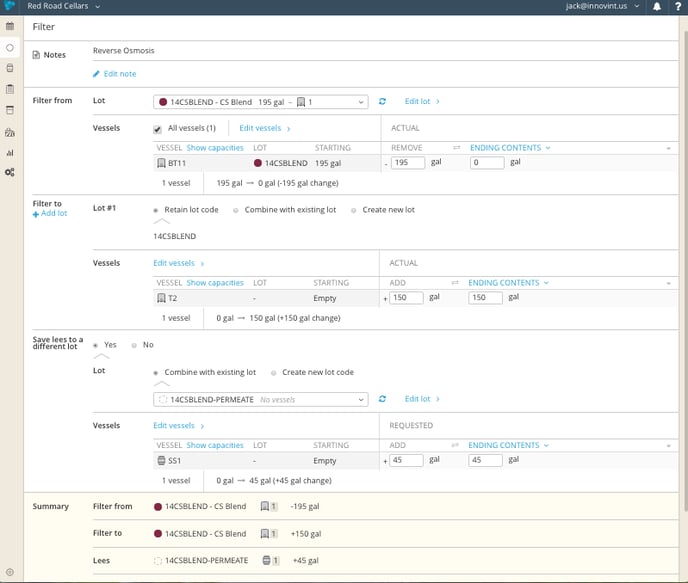The image size is (688, 583).
Task: Refresh the lees lot list
Action: pyautogui.click(x=382, y=399)
